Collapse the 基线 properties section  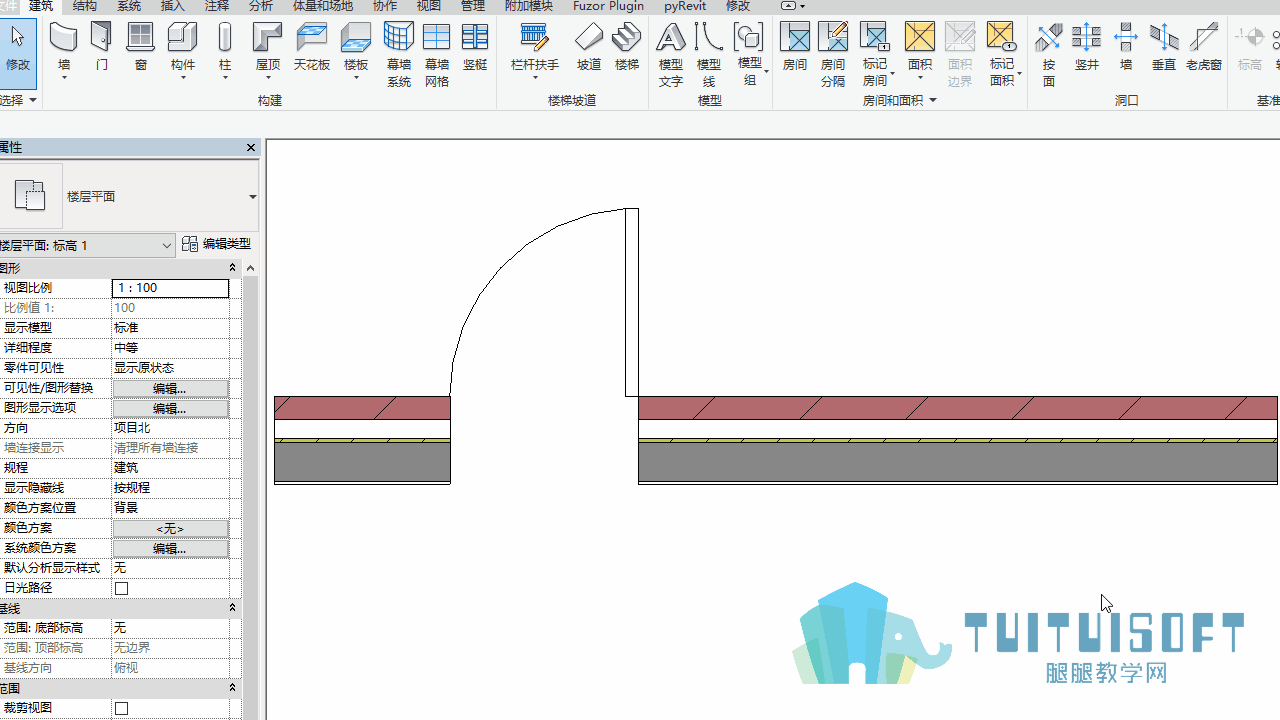[x=233, y=608]
